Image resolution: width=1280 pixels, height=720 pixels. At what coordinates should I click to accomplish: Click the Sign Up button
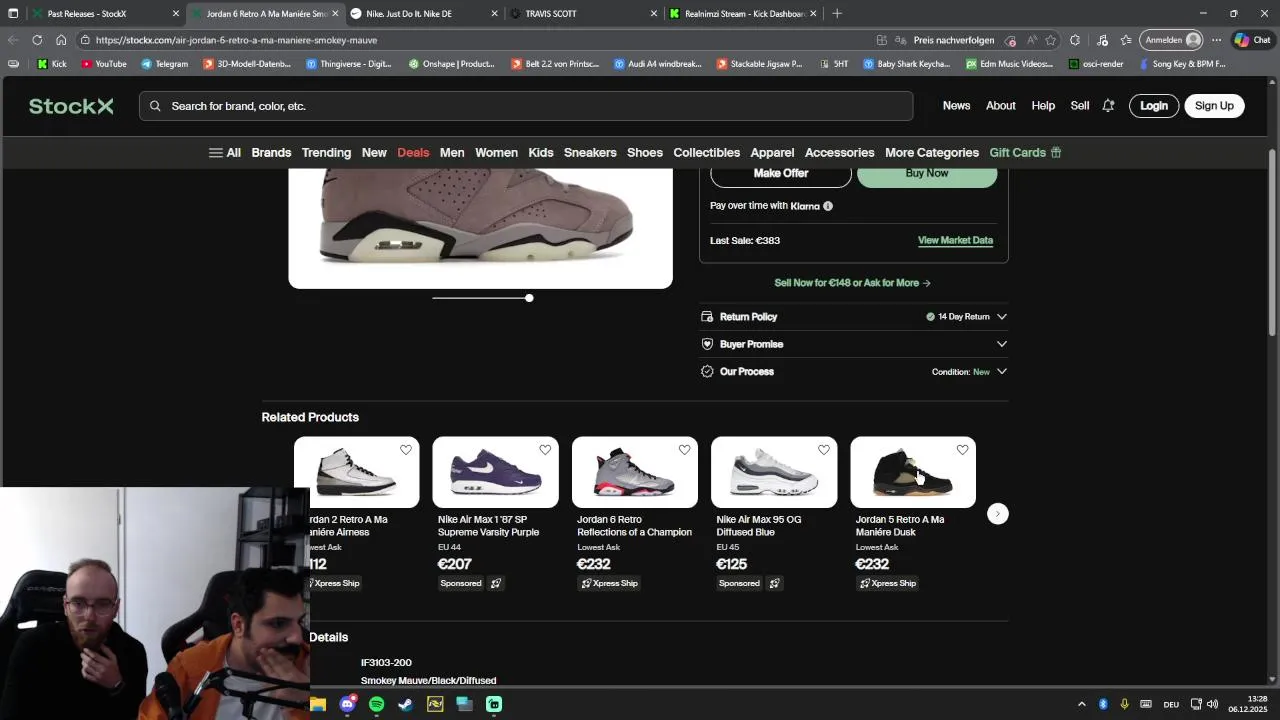click(1214, 106)
